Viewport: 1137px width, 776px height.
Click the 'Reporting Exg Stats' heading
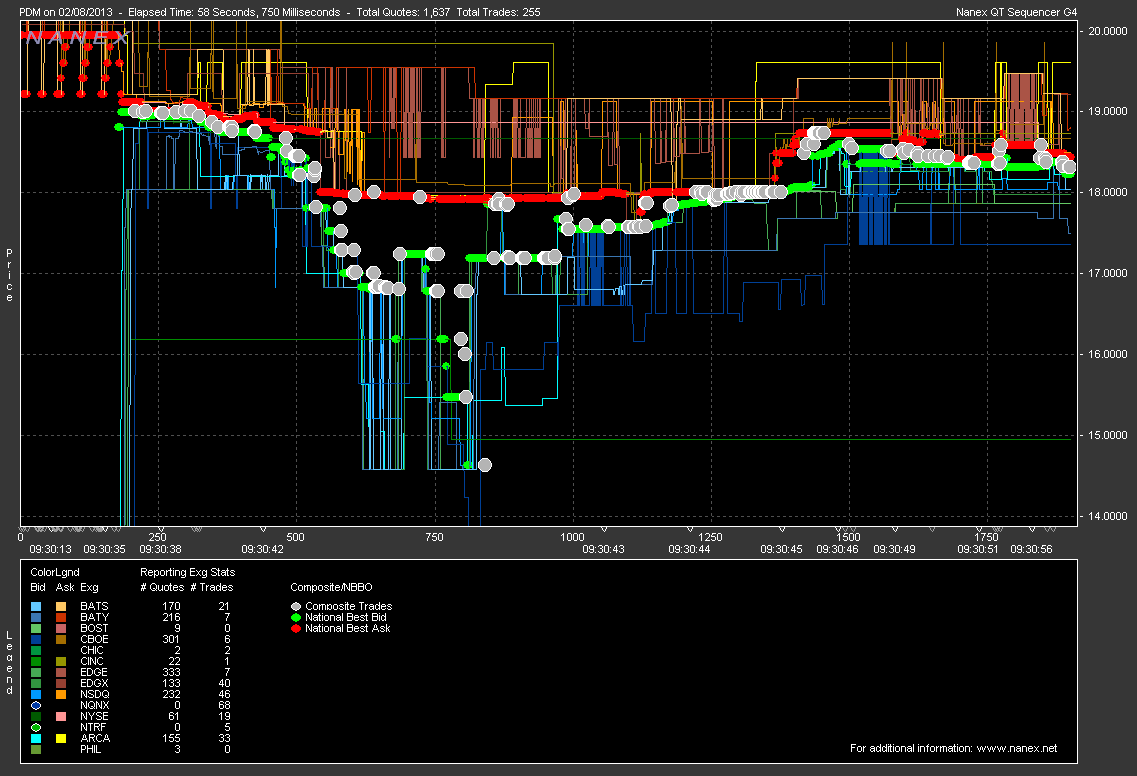[x=187, y=572]
